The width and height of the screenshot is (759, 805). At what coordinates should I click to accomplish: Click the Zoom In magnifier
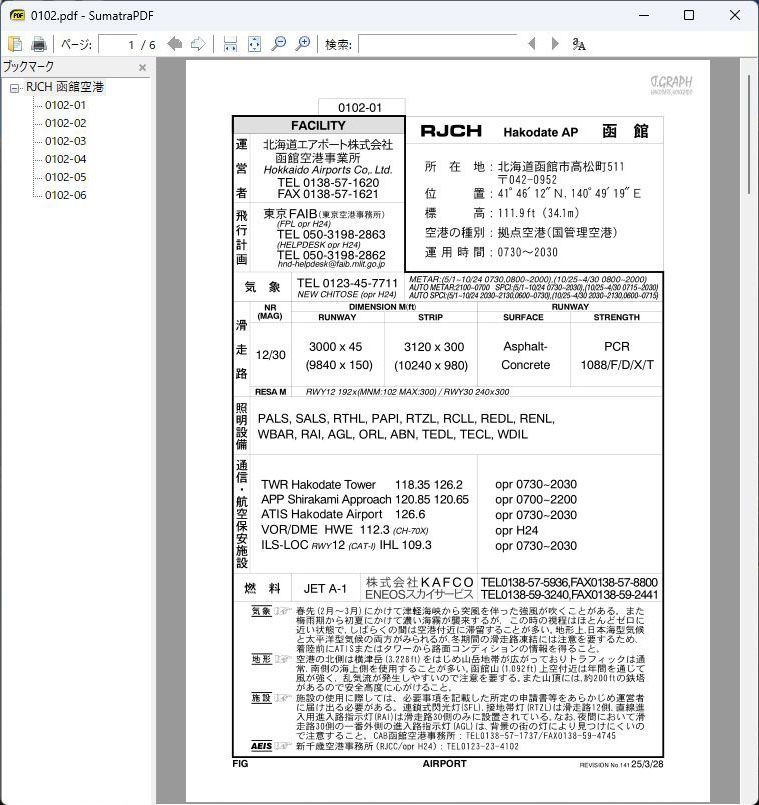click(302, 44)
